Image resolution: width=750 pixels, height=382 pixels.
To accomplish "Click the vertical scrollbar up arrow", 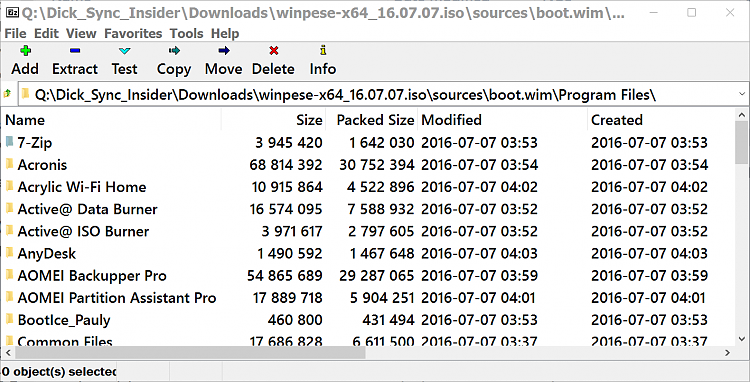I will click(x=742, y=115).
